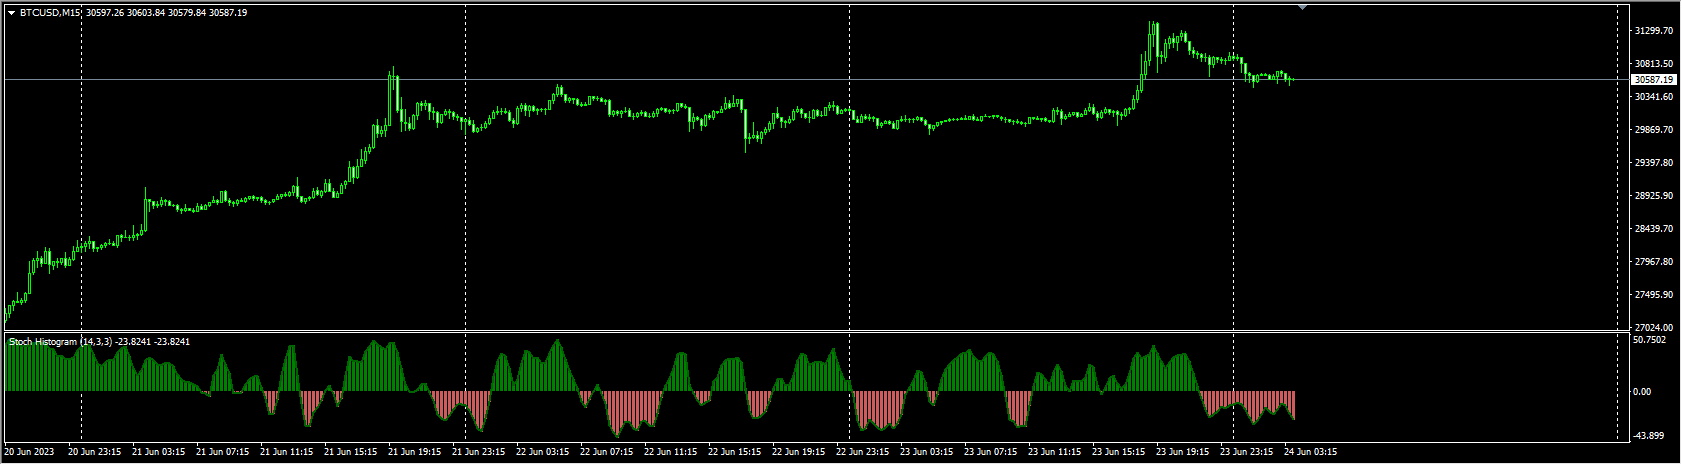Click the 30813.50 price axis label

coord(1653,64)
